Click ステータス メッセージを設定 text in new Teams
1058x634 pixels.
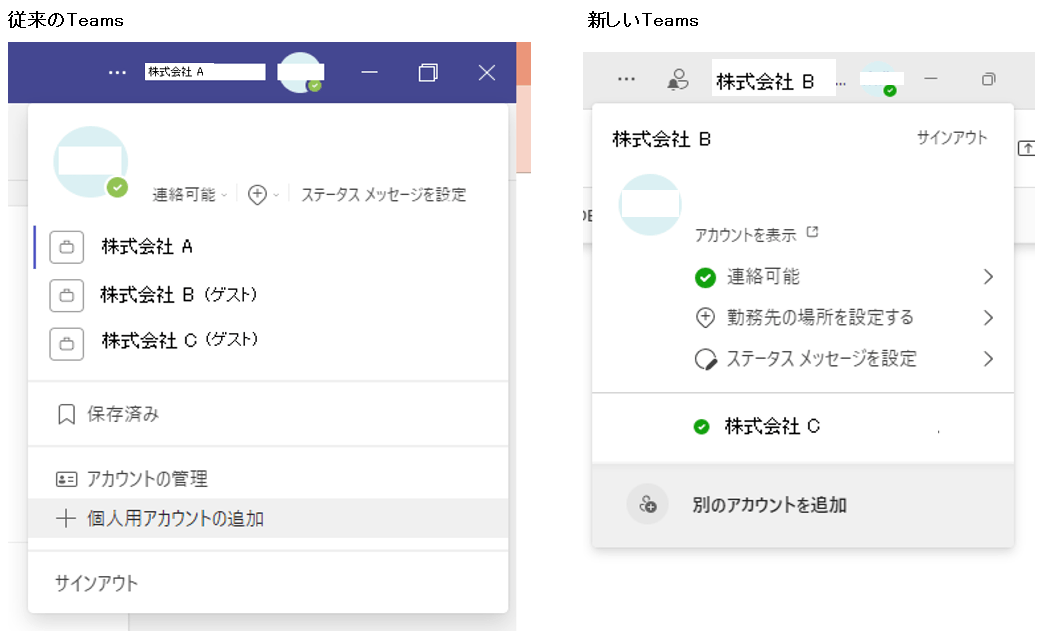[821, 359]
